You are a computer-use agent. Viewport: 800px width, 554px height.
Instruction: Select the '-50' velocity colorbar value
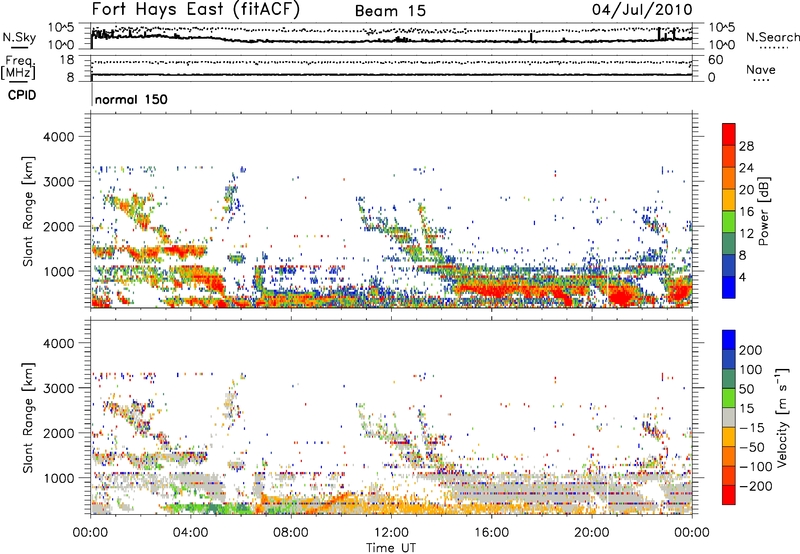coord(752,447)
